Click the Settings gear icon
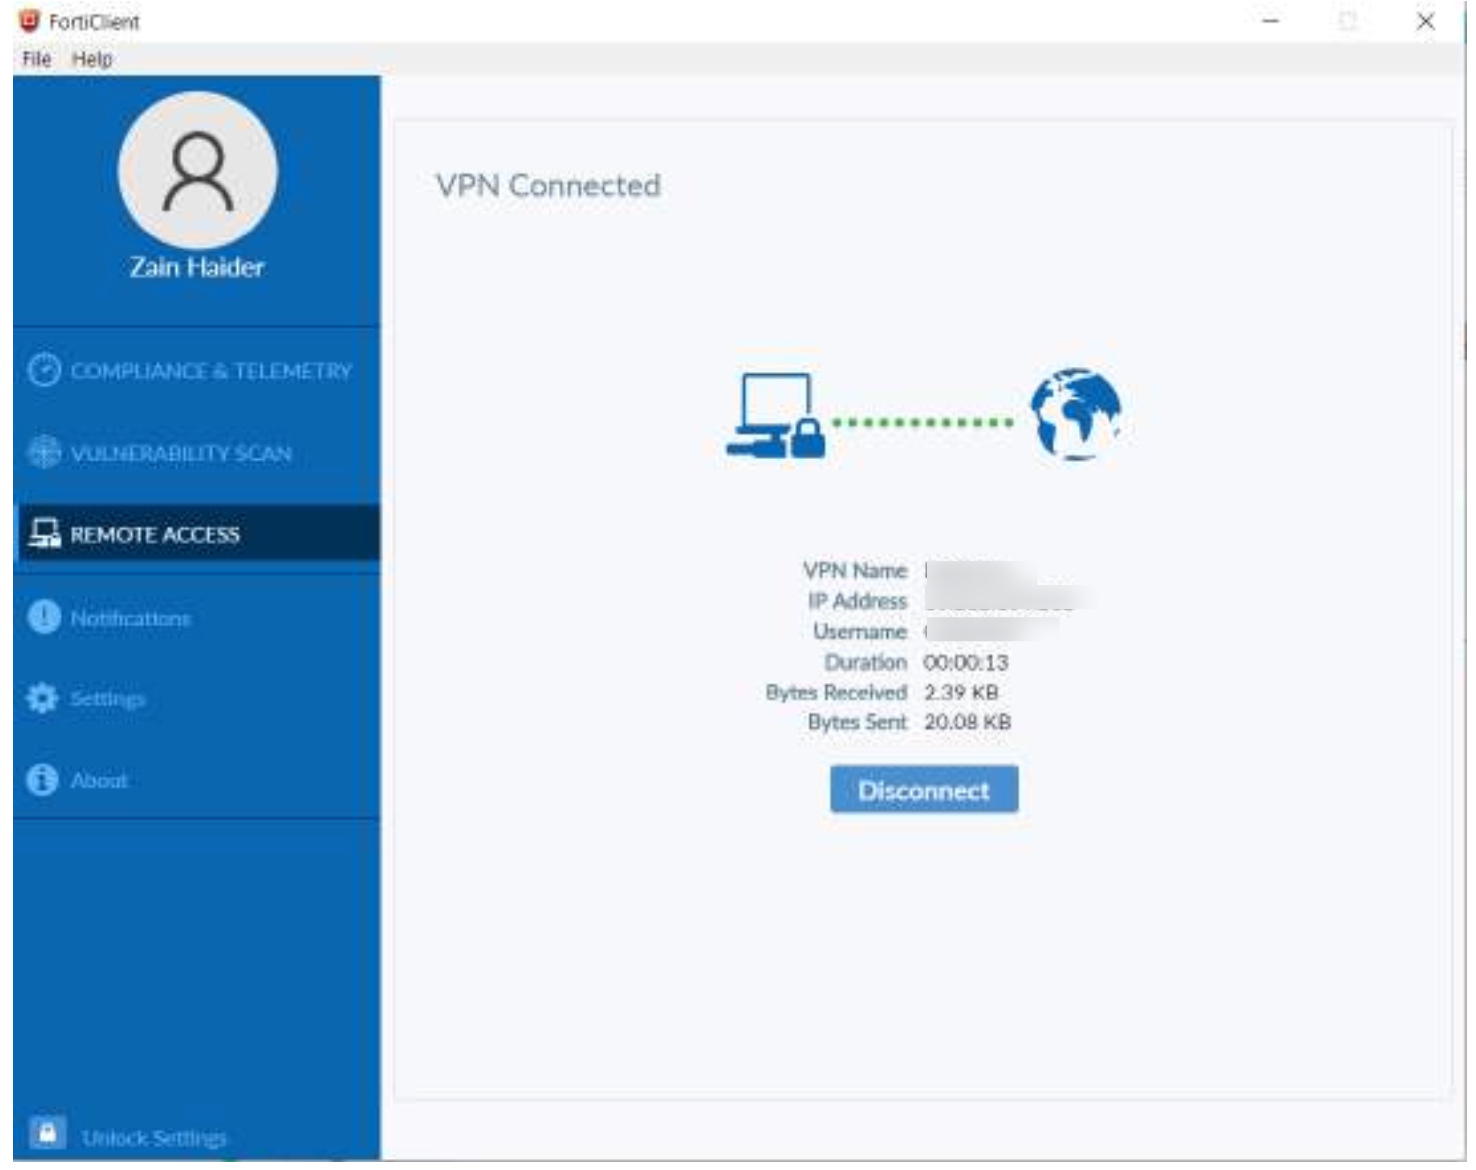1476x1170 pixels. pos(42,698)
